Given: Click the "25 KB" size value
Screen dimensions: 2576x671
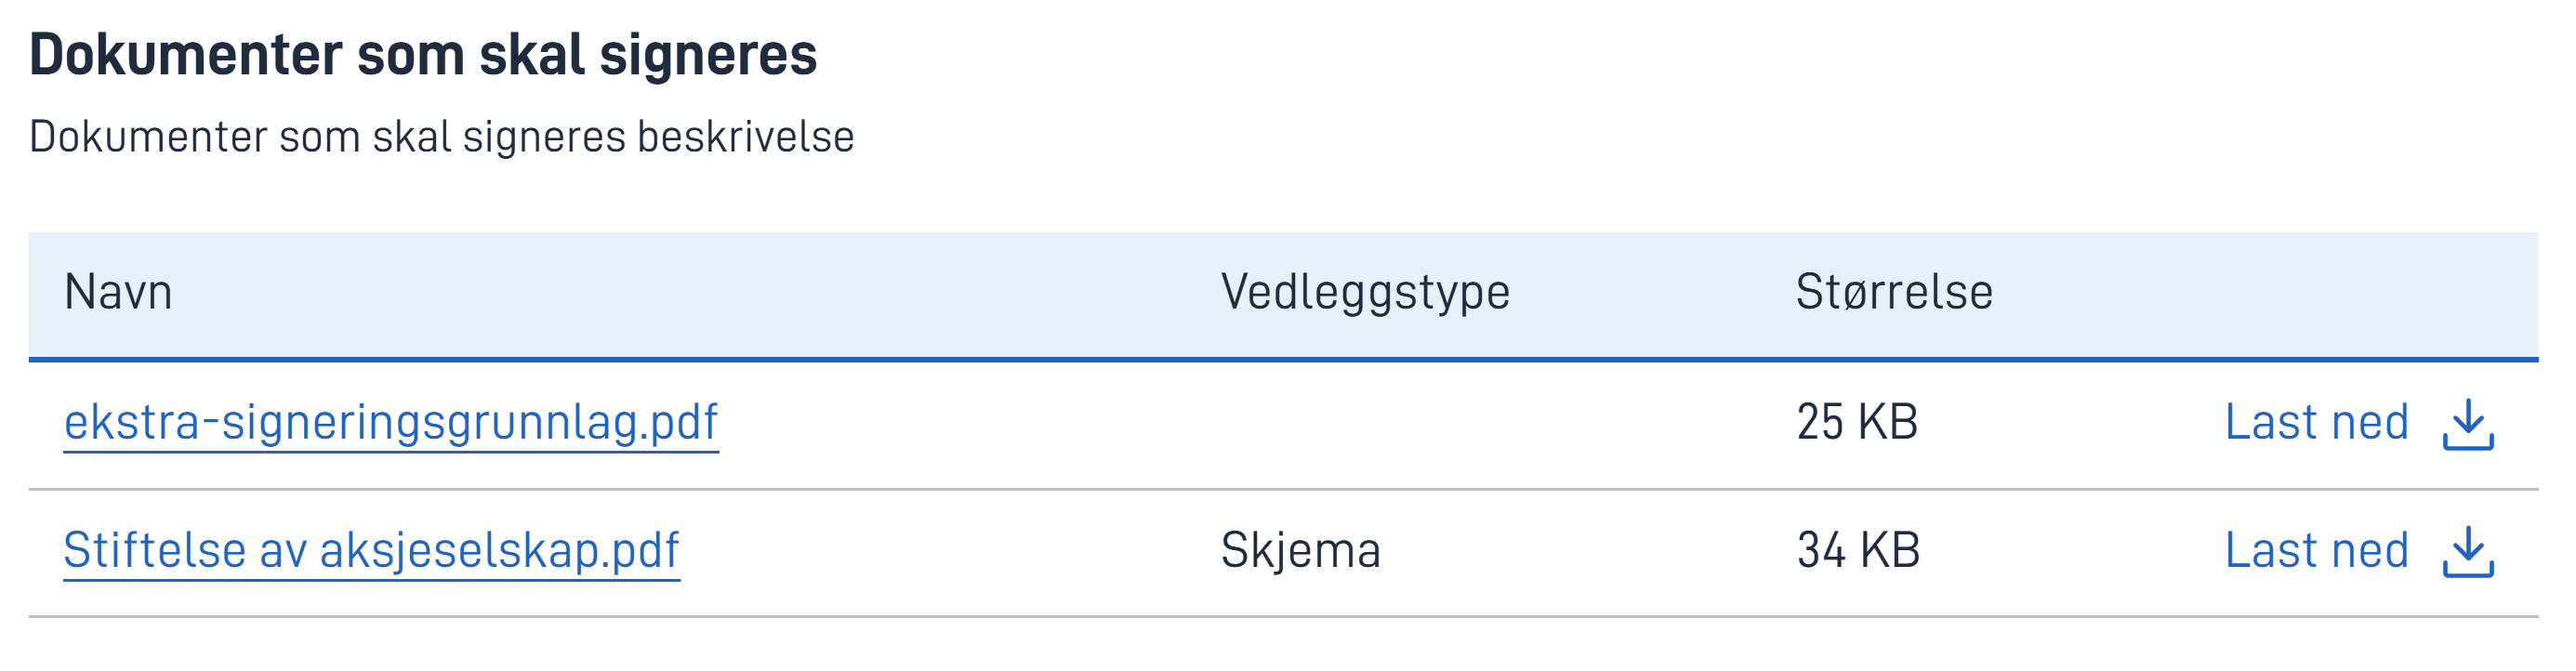Looking at the screenshot, I should pyautogui.click(x=1857, y=423).
